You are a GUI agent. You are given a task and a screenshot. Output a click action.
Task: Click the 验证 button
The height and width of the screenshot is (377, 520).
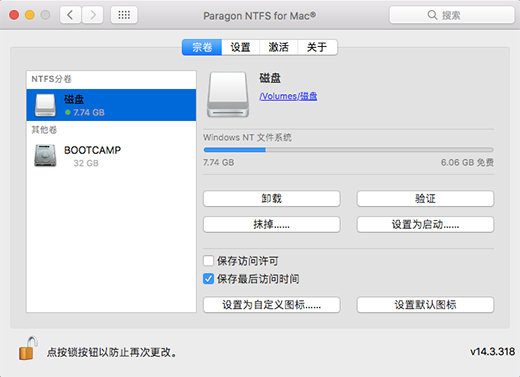click(425, 199)
